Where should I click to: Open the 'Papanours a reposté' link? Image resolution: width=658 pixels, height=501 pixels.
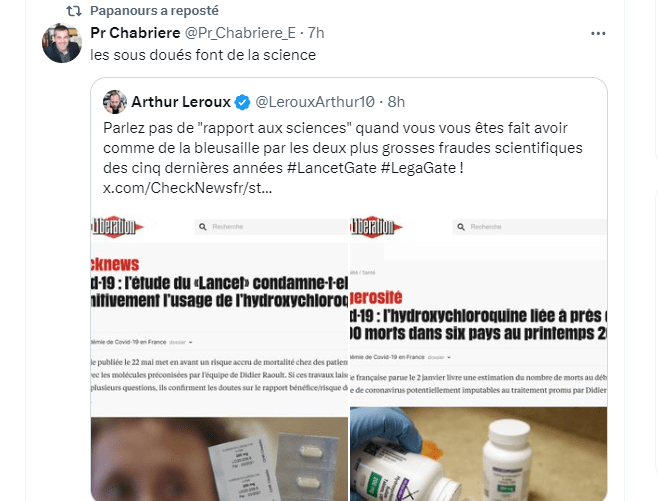click(x=154, y=11)
